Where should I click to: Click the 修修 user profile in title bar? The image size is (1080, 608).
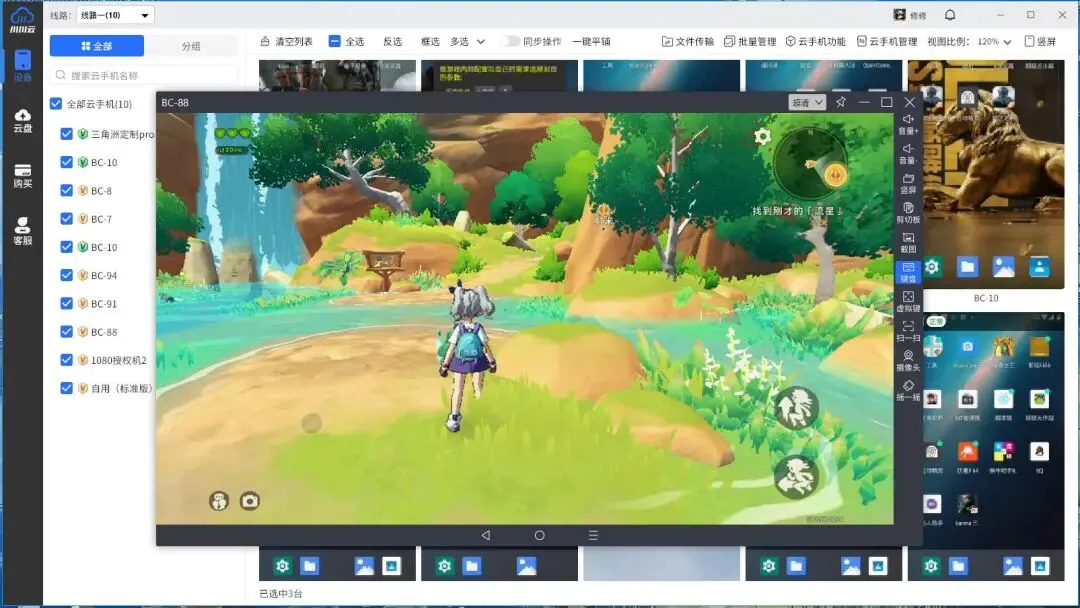click(909, 14)
